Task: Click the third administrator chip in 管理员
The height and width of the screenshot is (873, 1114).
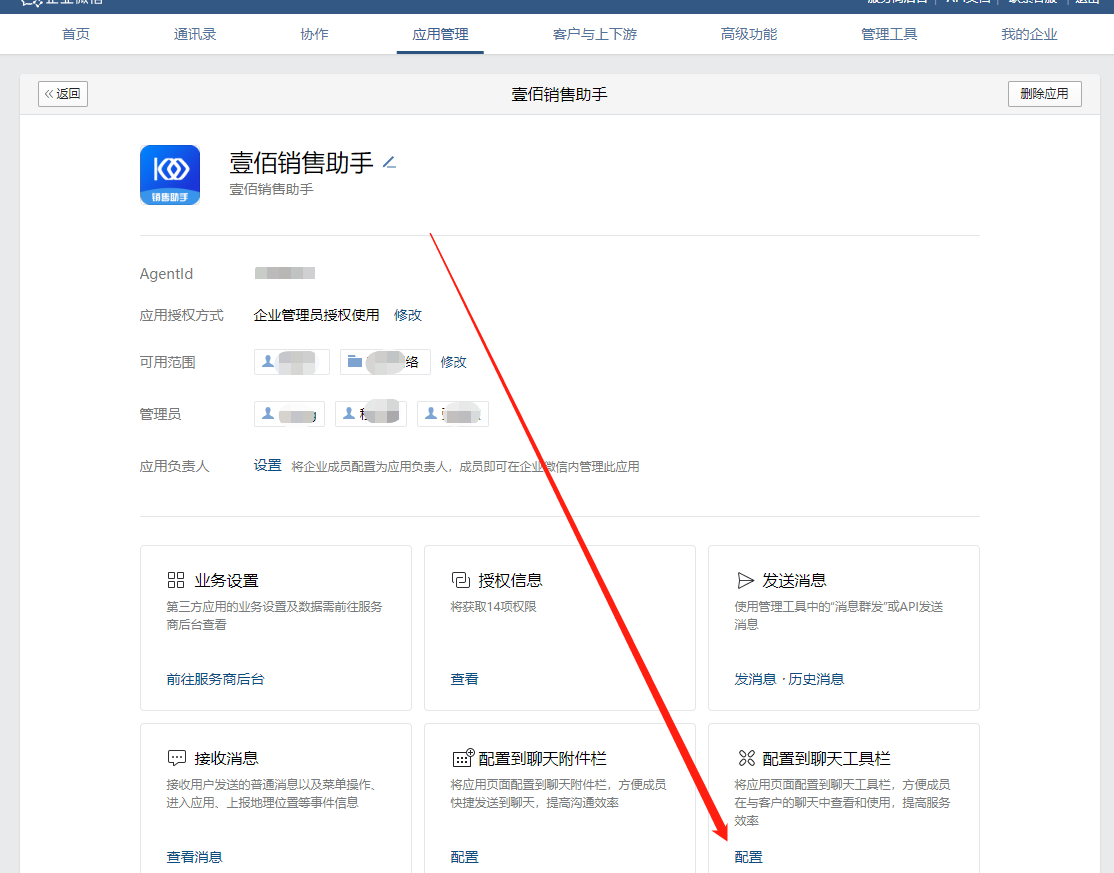Action: [453, 414]
